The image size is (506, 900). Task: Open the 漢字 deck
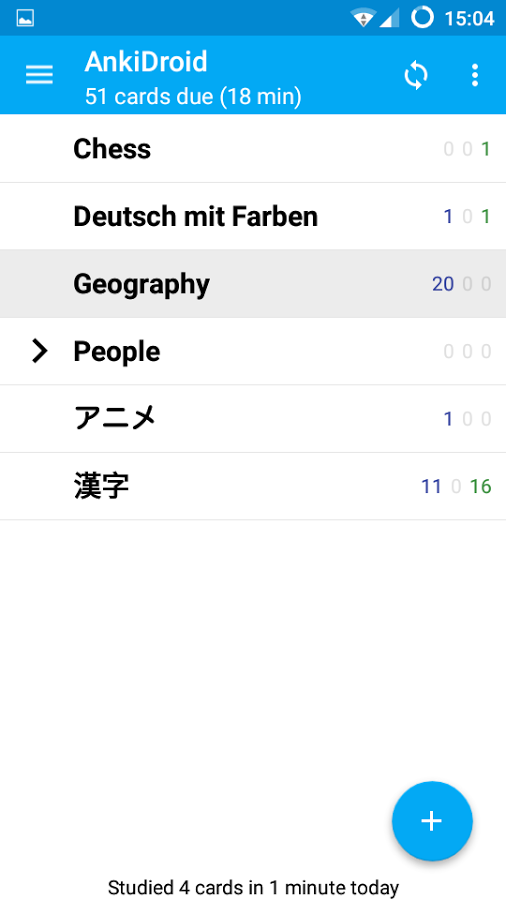[x=253, y=486]
